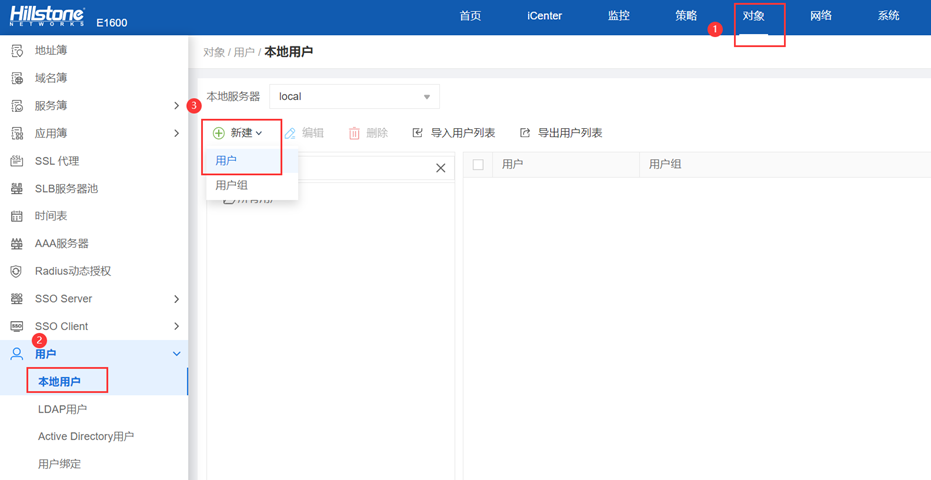Viewport: 931px width, 480px height.
Task: Click the 地址簿 sidebar icon
Action: tap(17, 50)
